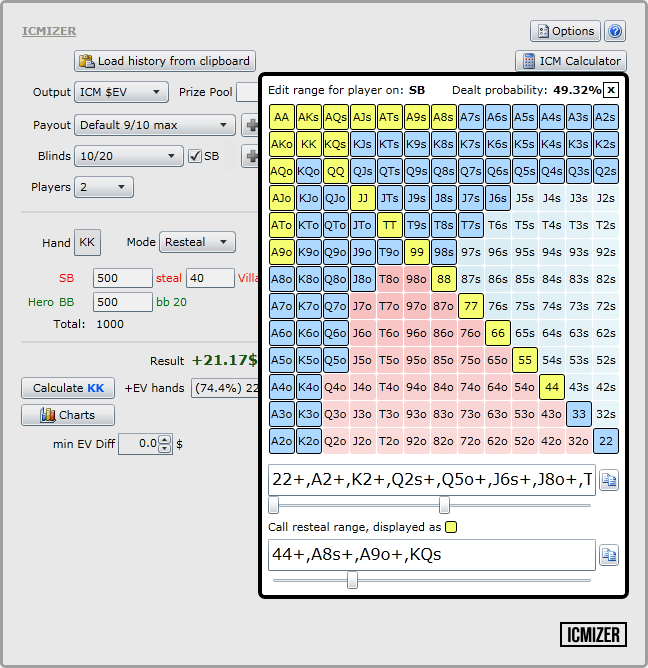This screenshot has height=668, width=648.
Task: Select the Q4o hand cell
Action: pyautogui.click(x=336, y=387)
